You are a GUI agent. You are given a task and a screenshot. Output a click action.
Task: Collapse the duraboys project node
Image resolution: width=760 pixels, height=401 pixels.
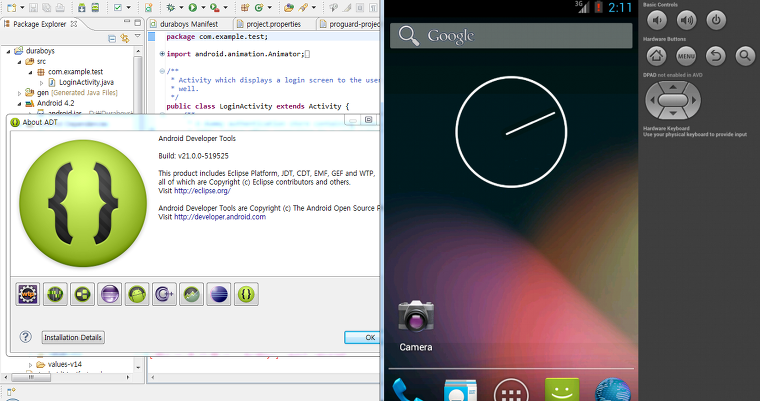8,51
